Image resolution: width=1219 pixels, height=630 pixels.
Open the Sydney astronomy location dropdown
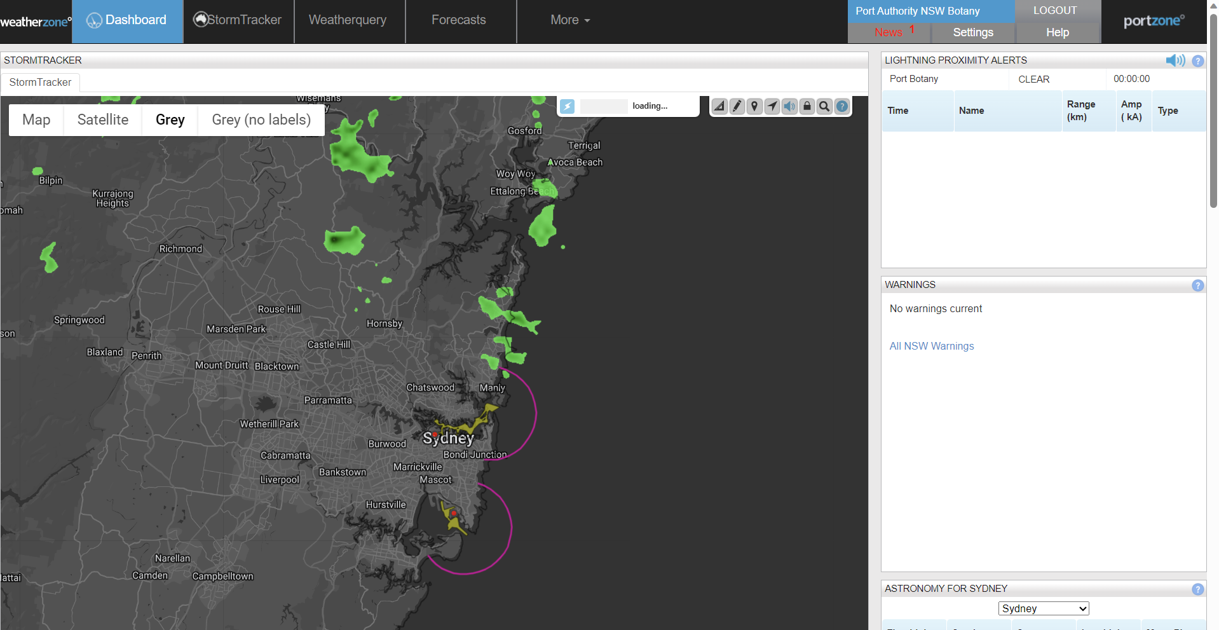click(x=1043, y=608)
